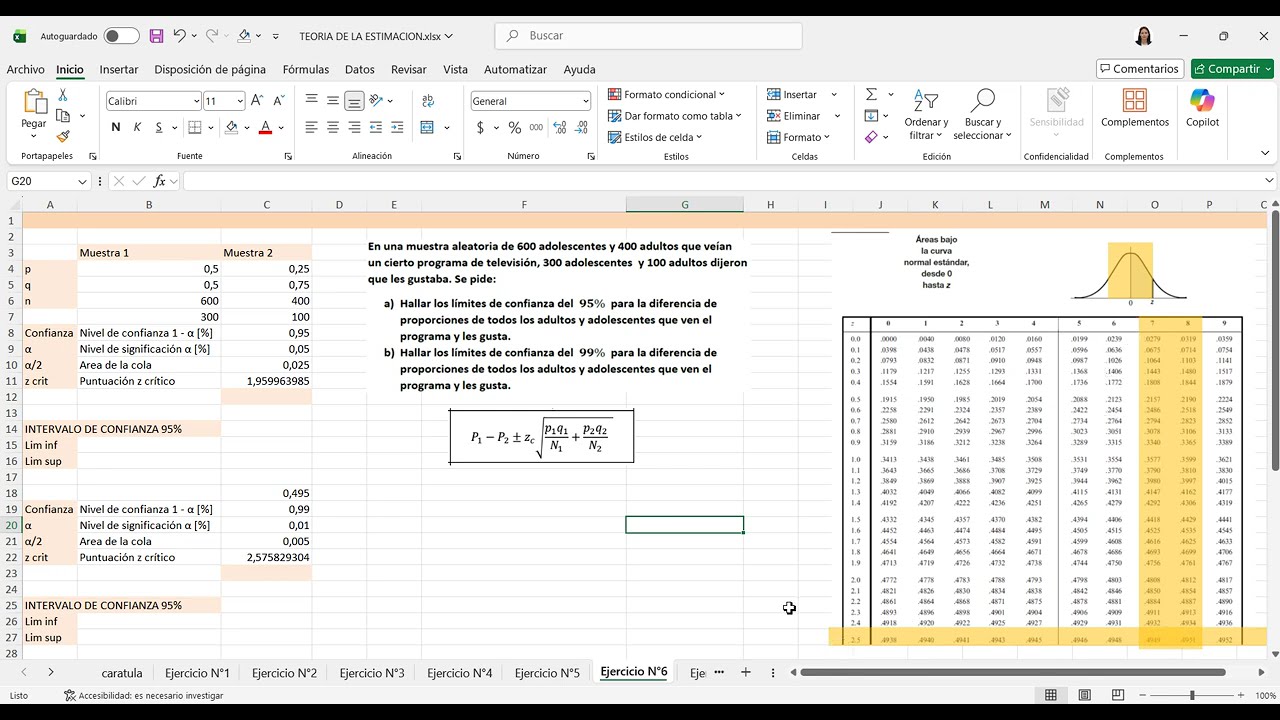
Task: Click the green Compartir button
Action: [x=1232, y=69]
